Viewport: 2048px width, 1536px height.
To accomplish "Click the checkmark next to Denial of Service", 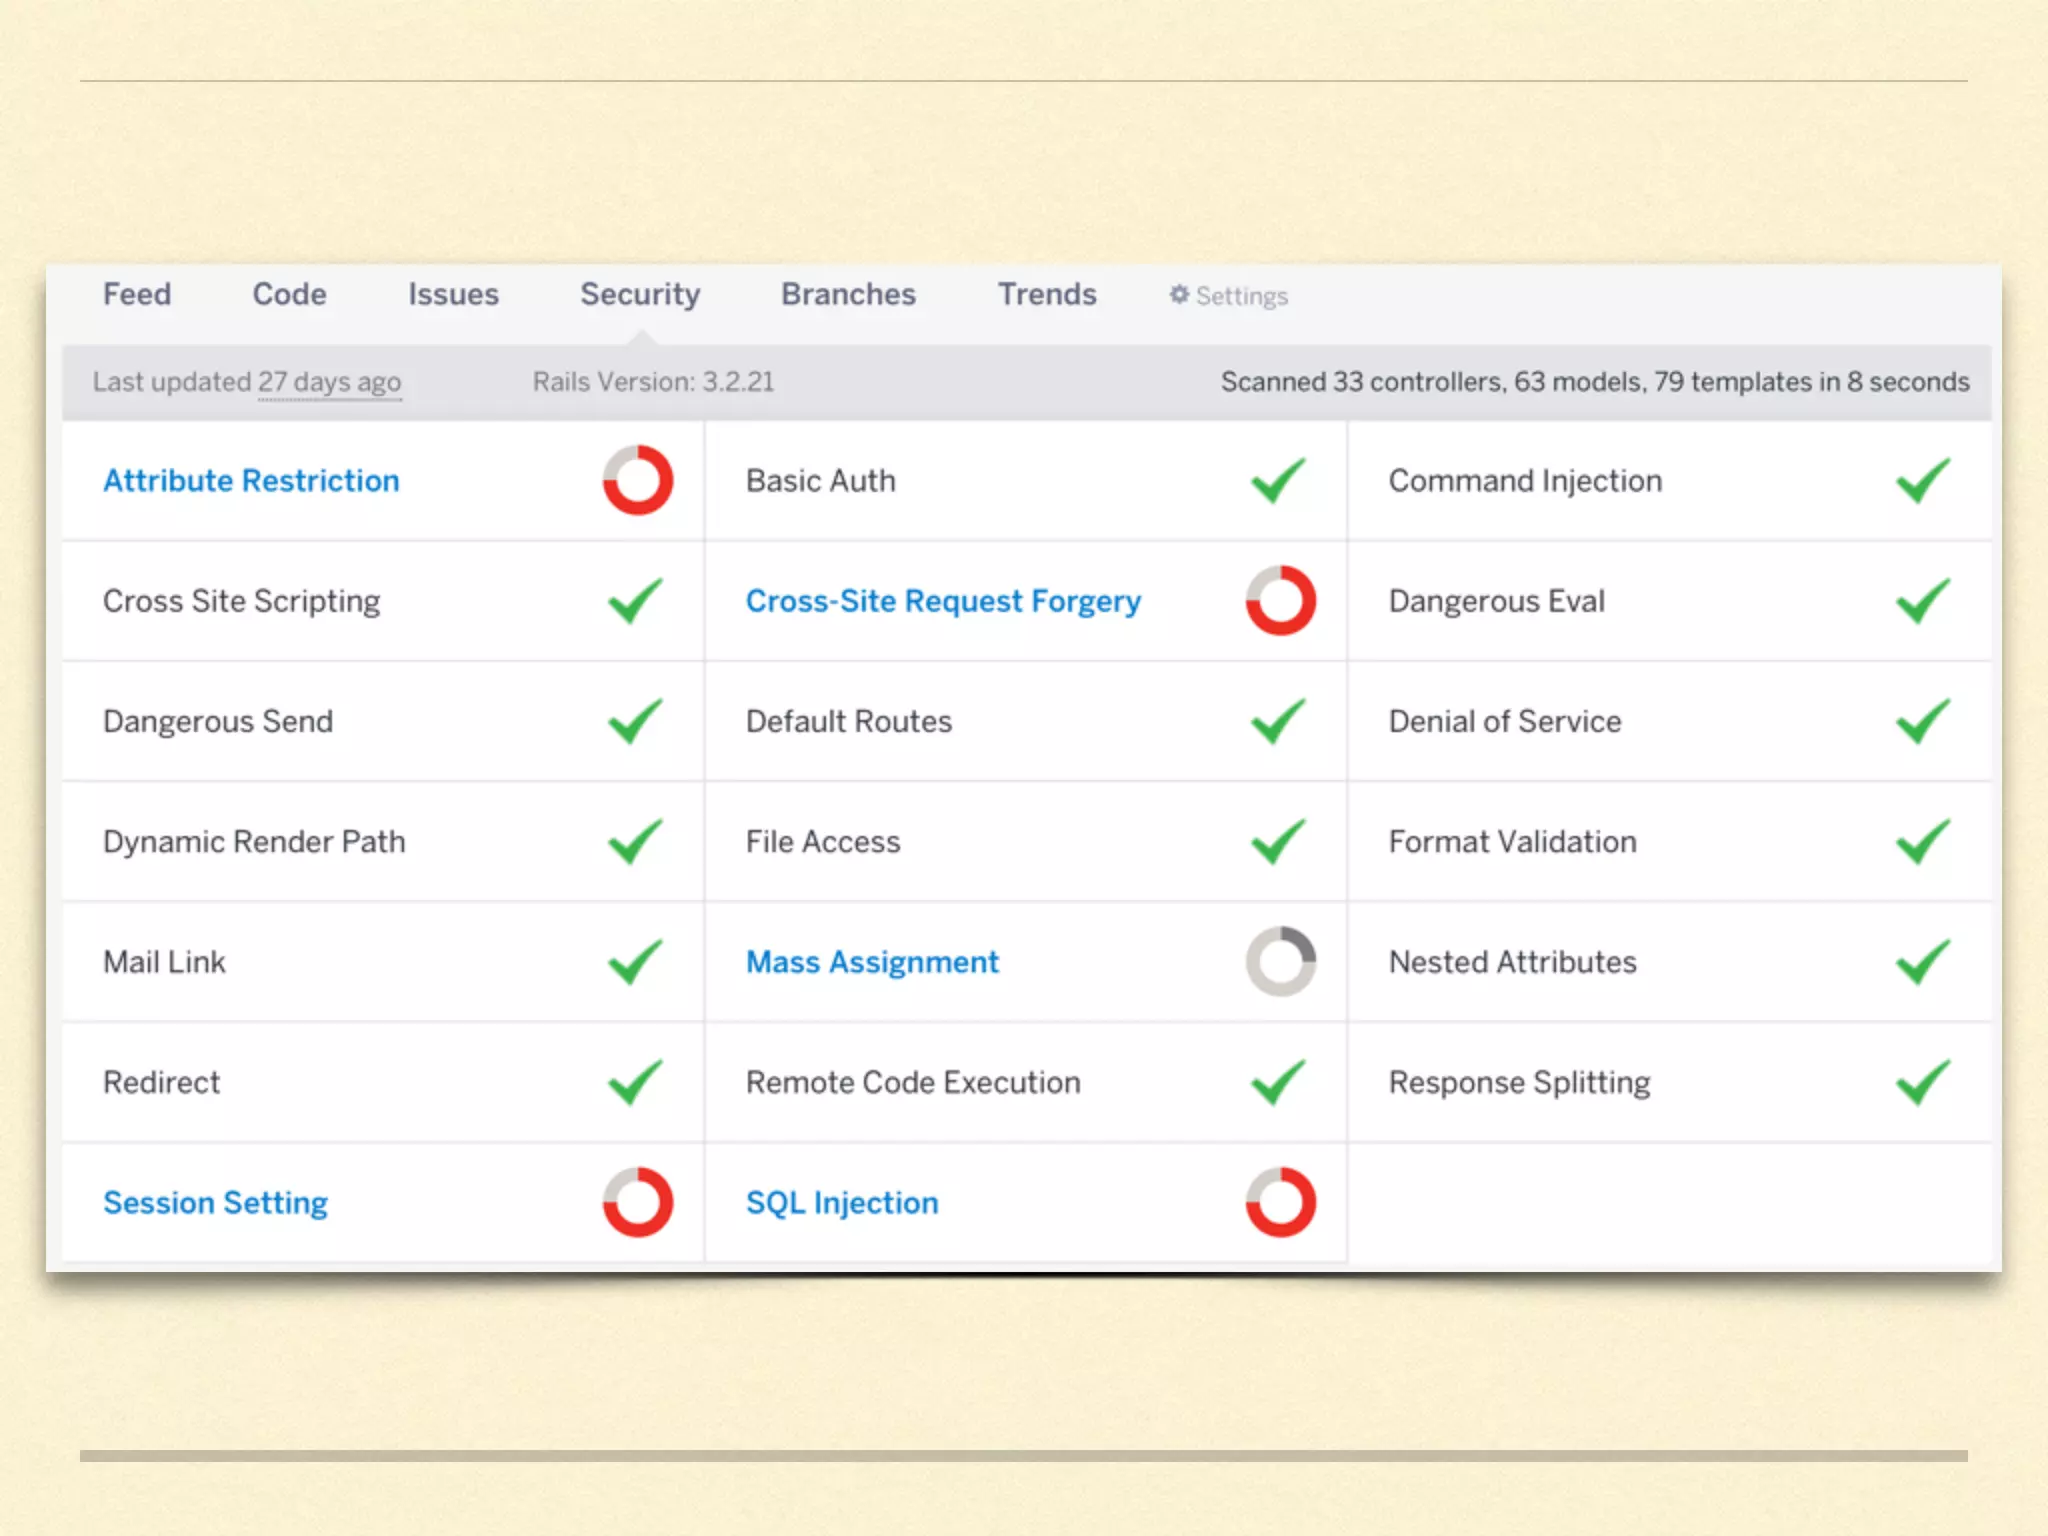I will pyautogui.click(x=1922, y=721).
